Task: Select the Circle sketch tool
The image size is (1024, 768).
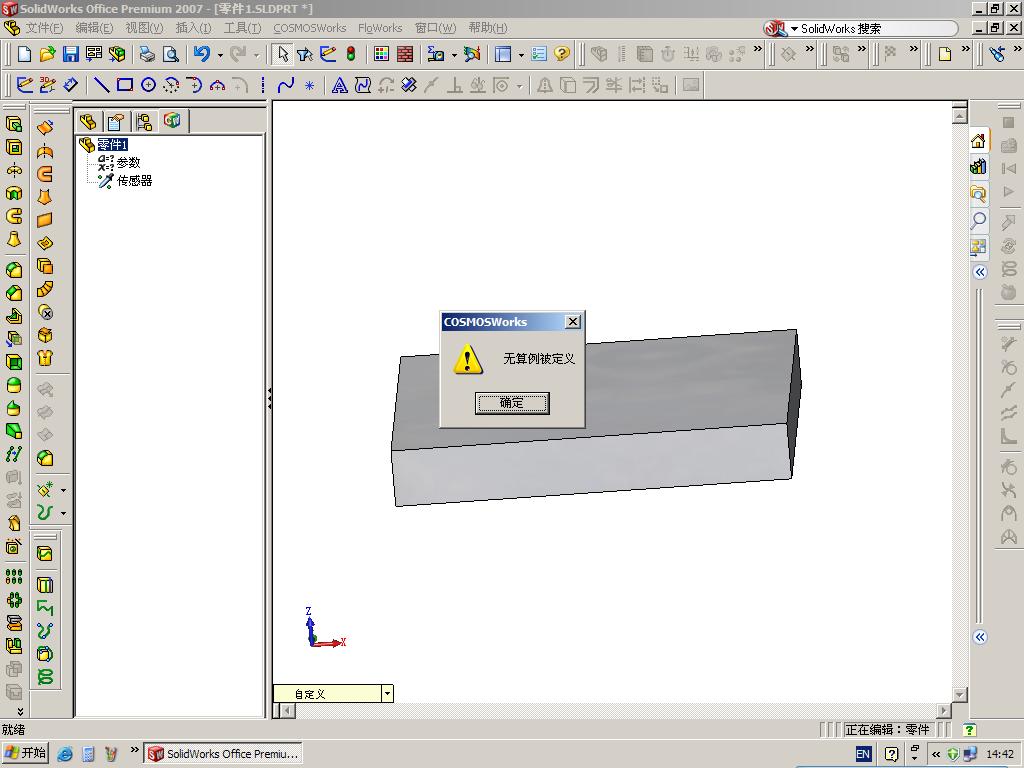Action: pos(148,85)
